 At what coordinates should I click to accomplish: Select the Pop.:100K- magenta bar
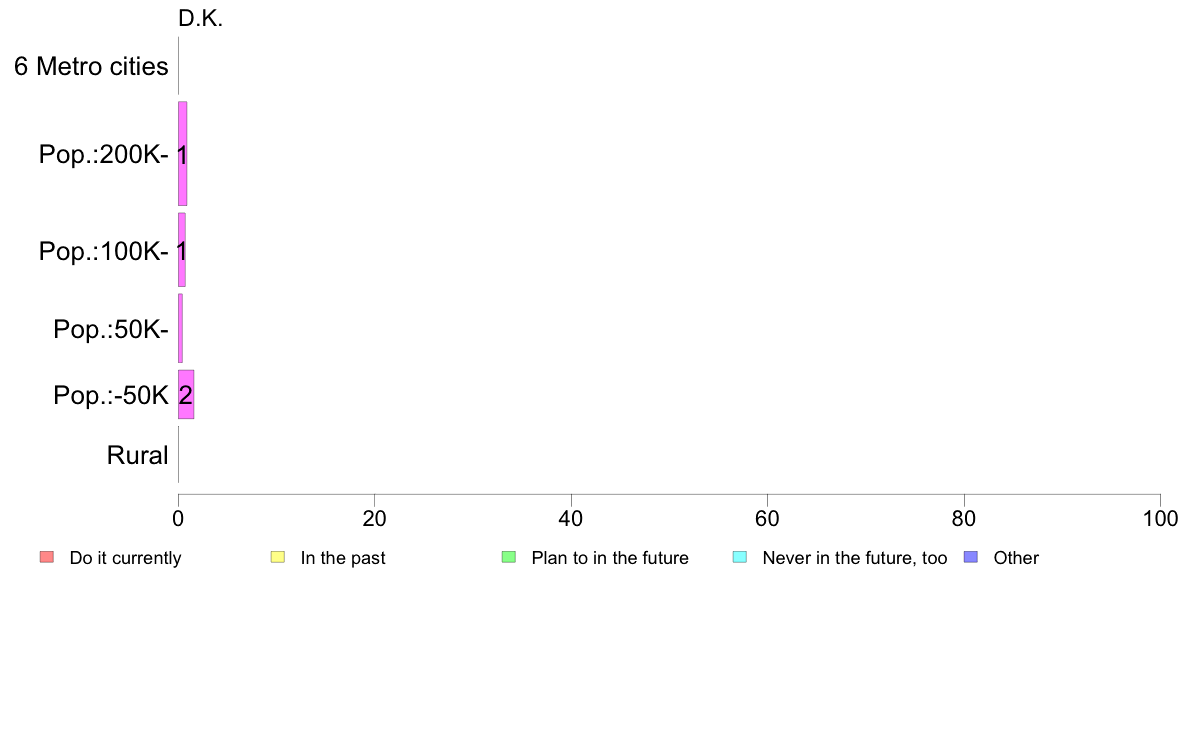pos(182,250)
